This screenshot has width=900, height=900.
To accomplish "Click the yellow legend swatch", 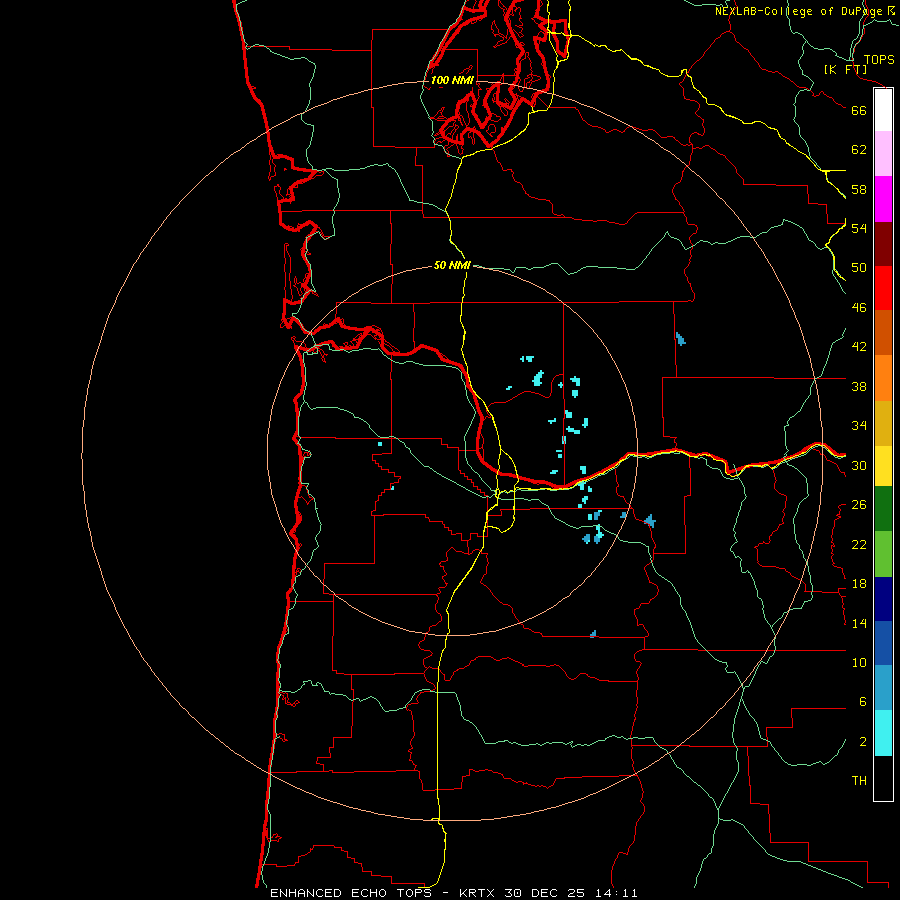I will coord(883,466).
